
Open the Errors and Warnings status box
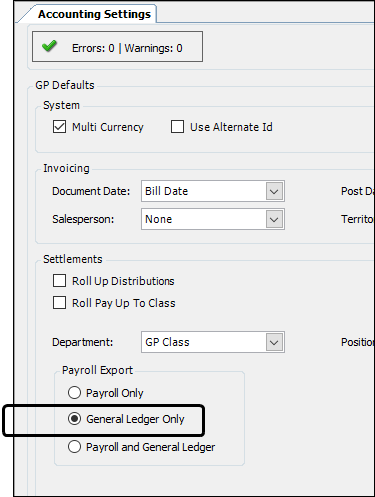117,47
